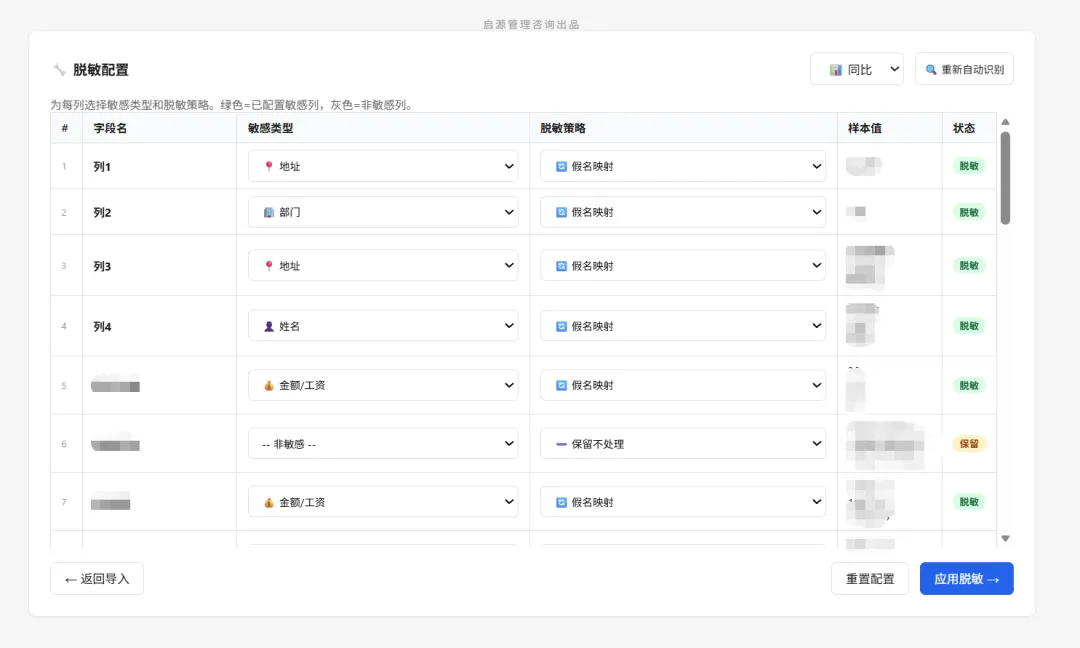Screen dimensions: 1080x648
Task: Click the alias mapping icon in 列1 strategy
Action: pos(561,166)
